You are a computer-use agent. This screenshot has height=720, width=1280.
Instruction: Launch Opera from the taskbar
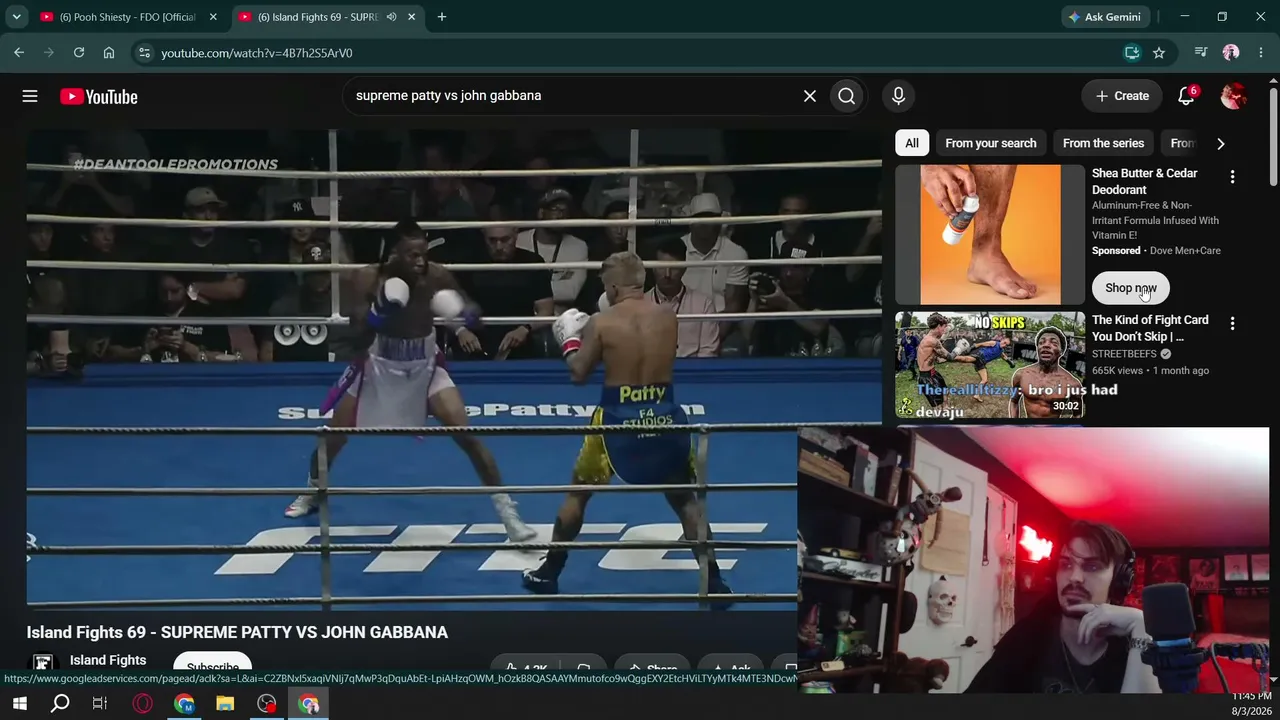click(143, 704)
